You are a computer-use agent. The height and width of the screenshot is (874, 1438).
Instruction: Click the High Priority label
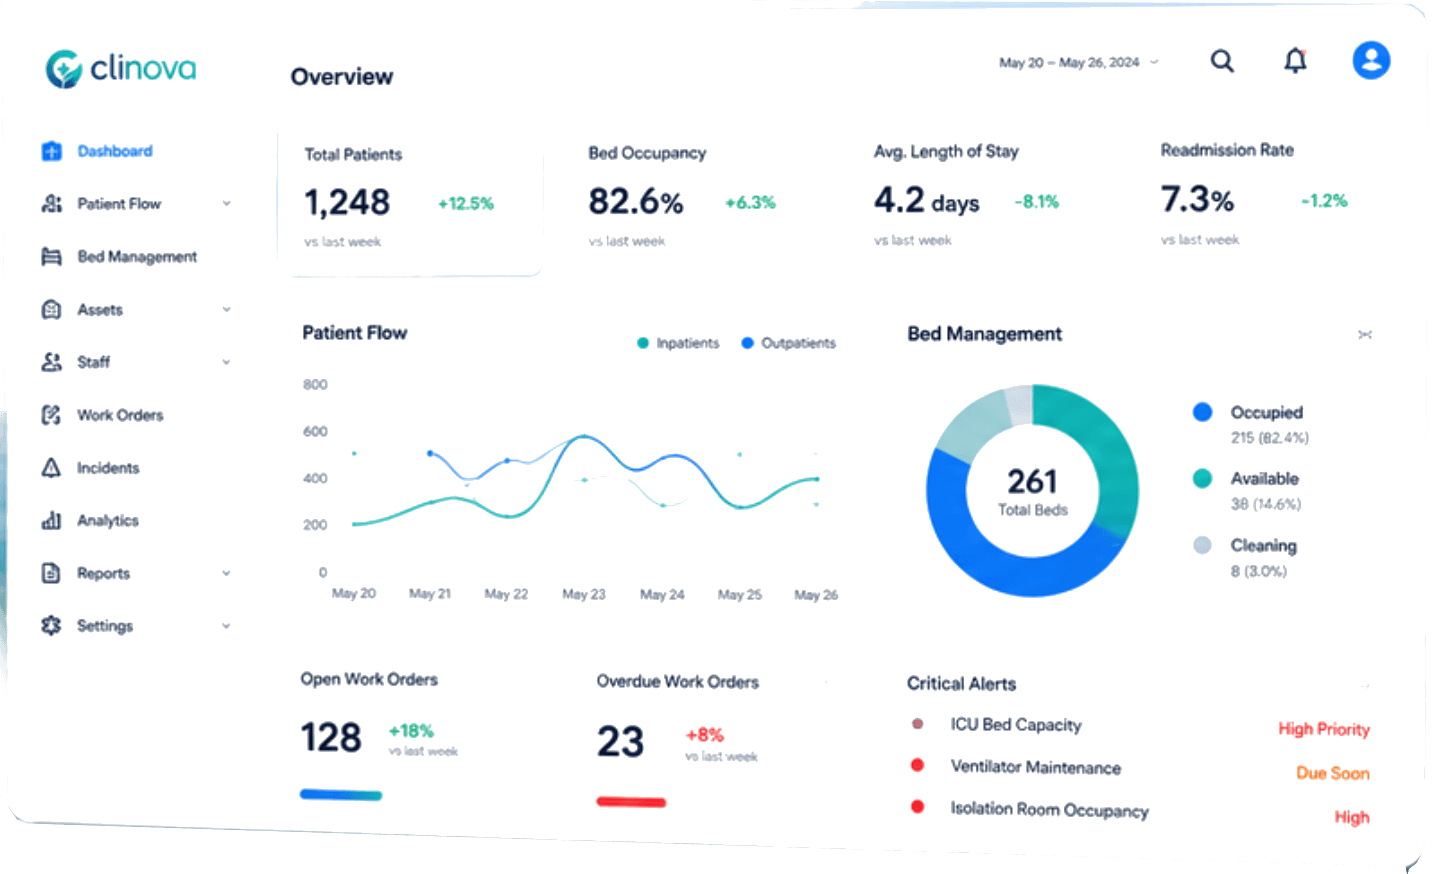(x=1324, y=729)
